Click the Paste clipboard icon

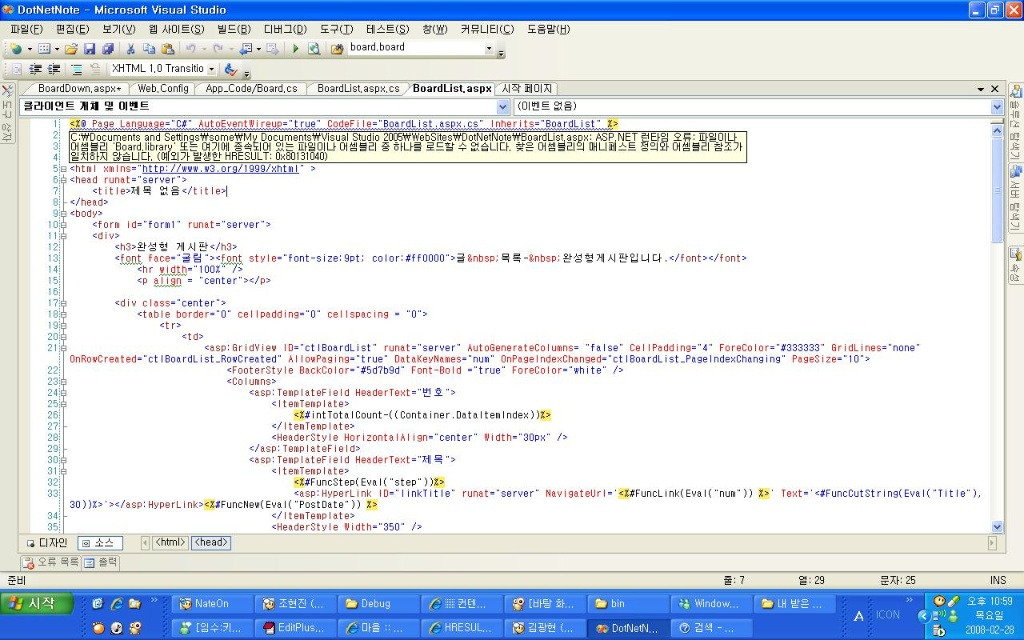pos(166,48)
